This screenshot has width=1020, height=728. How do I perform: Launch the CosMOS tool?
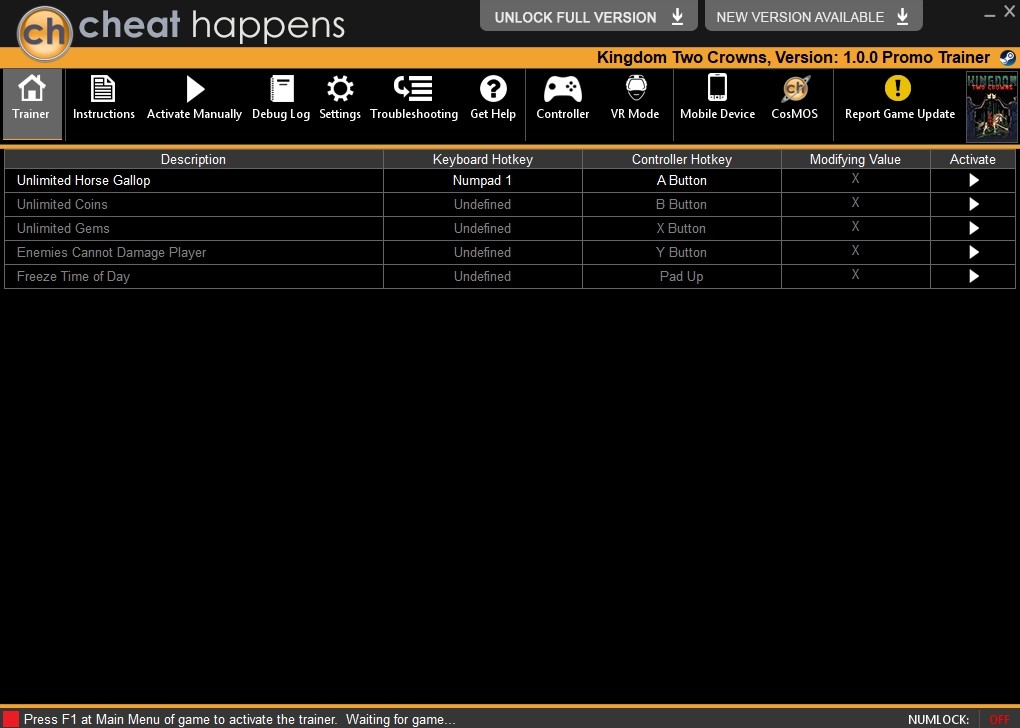pos(794,98)
